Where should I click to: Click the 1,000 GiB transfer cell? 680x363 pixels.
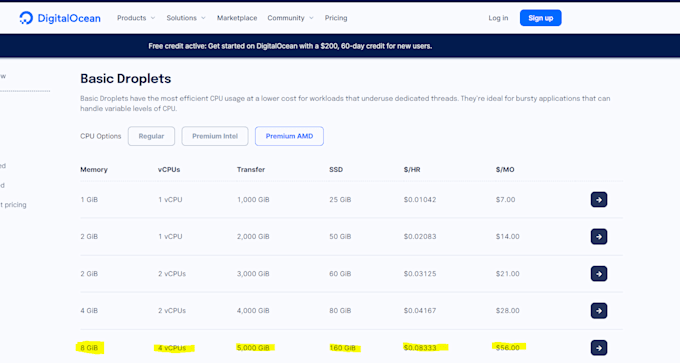[x=253, y=199]
